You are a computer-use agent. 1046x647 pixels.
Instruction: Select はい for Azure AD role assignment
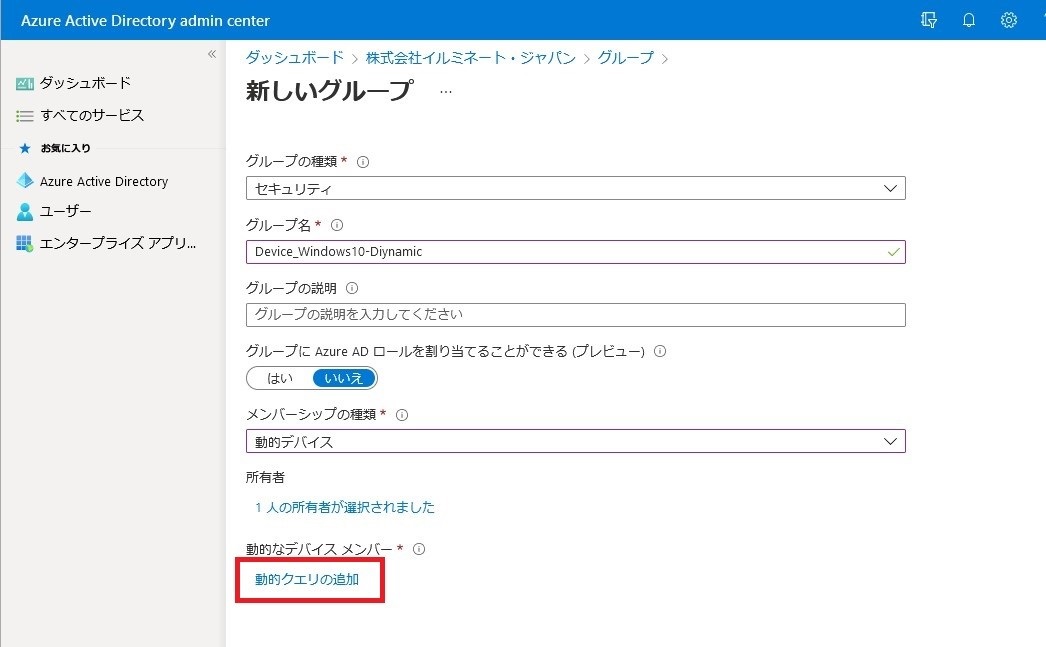click(280, 378)
